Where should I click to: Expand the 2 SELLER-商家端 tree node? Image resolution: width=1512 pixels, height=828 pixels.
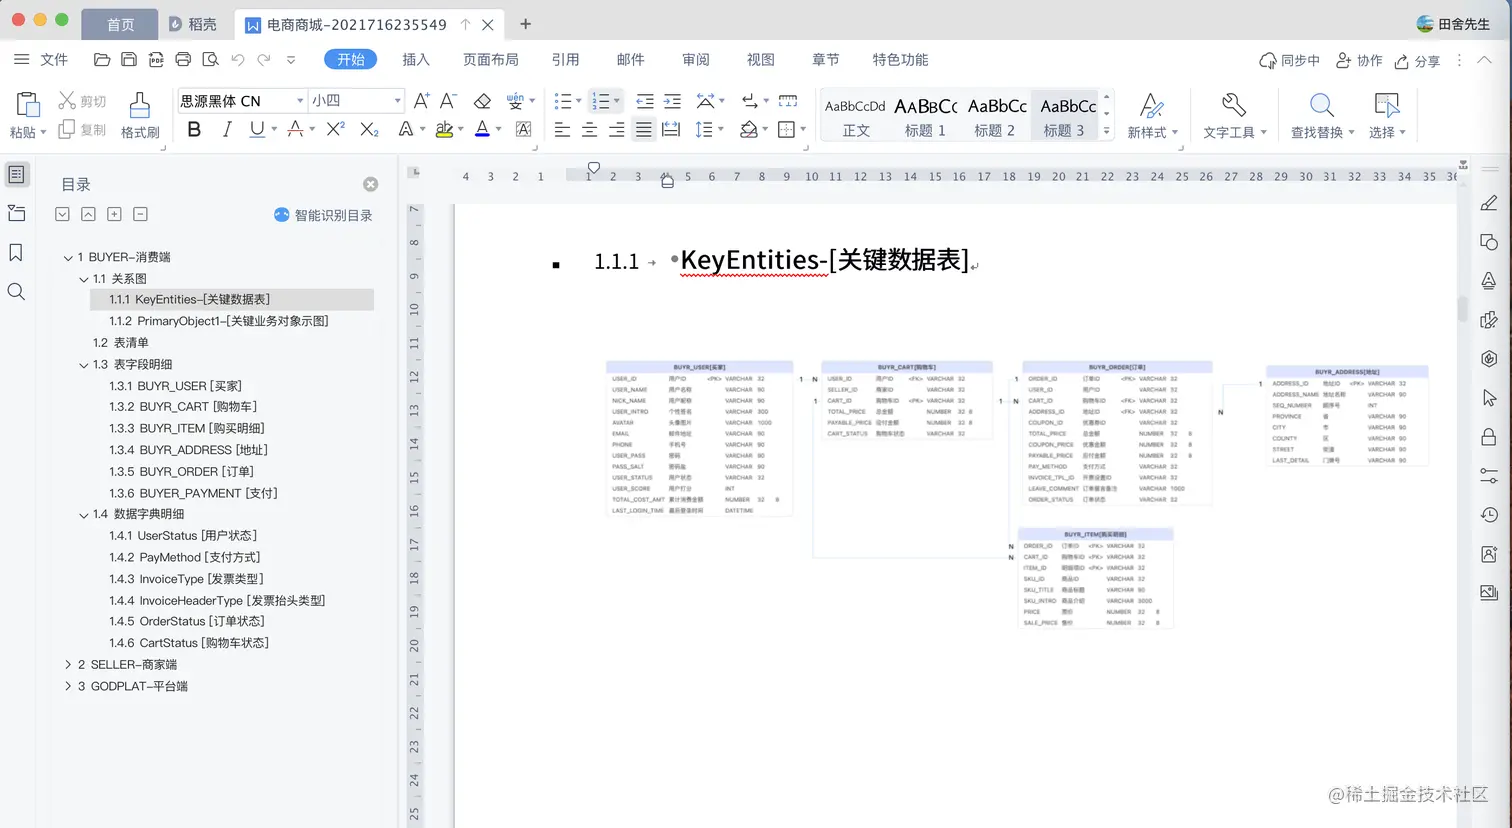(68, 664)
